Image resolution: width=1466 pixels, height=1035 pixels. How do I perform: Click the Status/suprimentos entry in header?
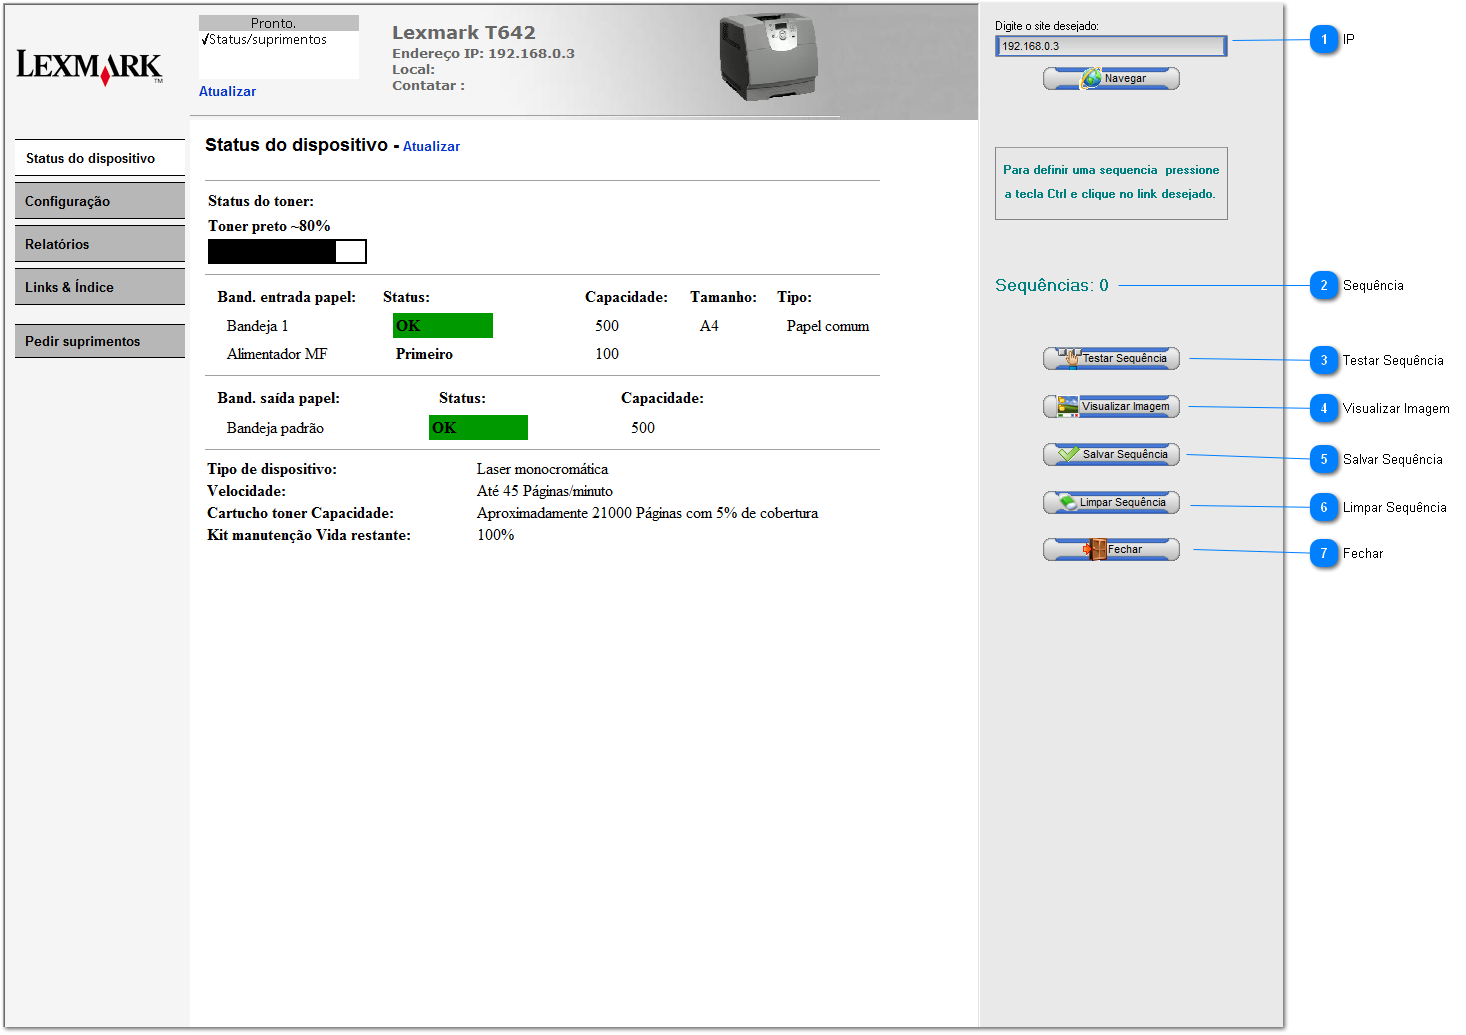(264, 40)
